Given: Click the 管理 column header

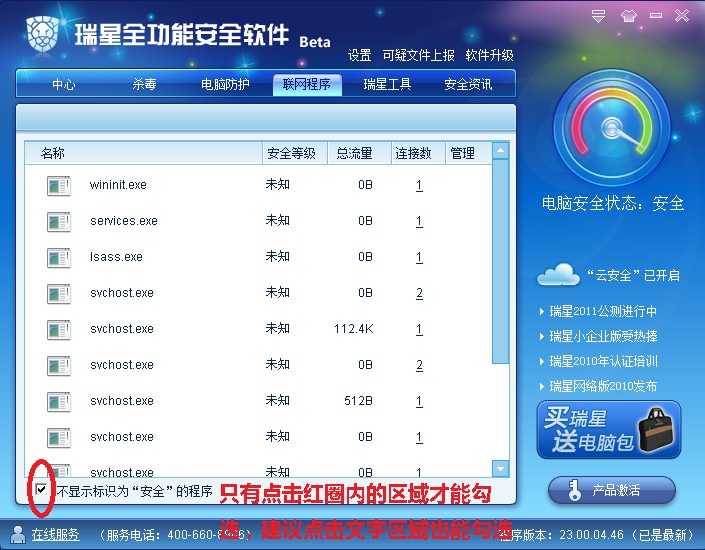Looking at the screenshot, I should coord(468,153).
